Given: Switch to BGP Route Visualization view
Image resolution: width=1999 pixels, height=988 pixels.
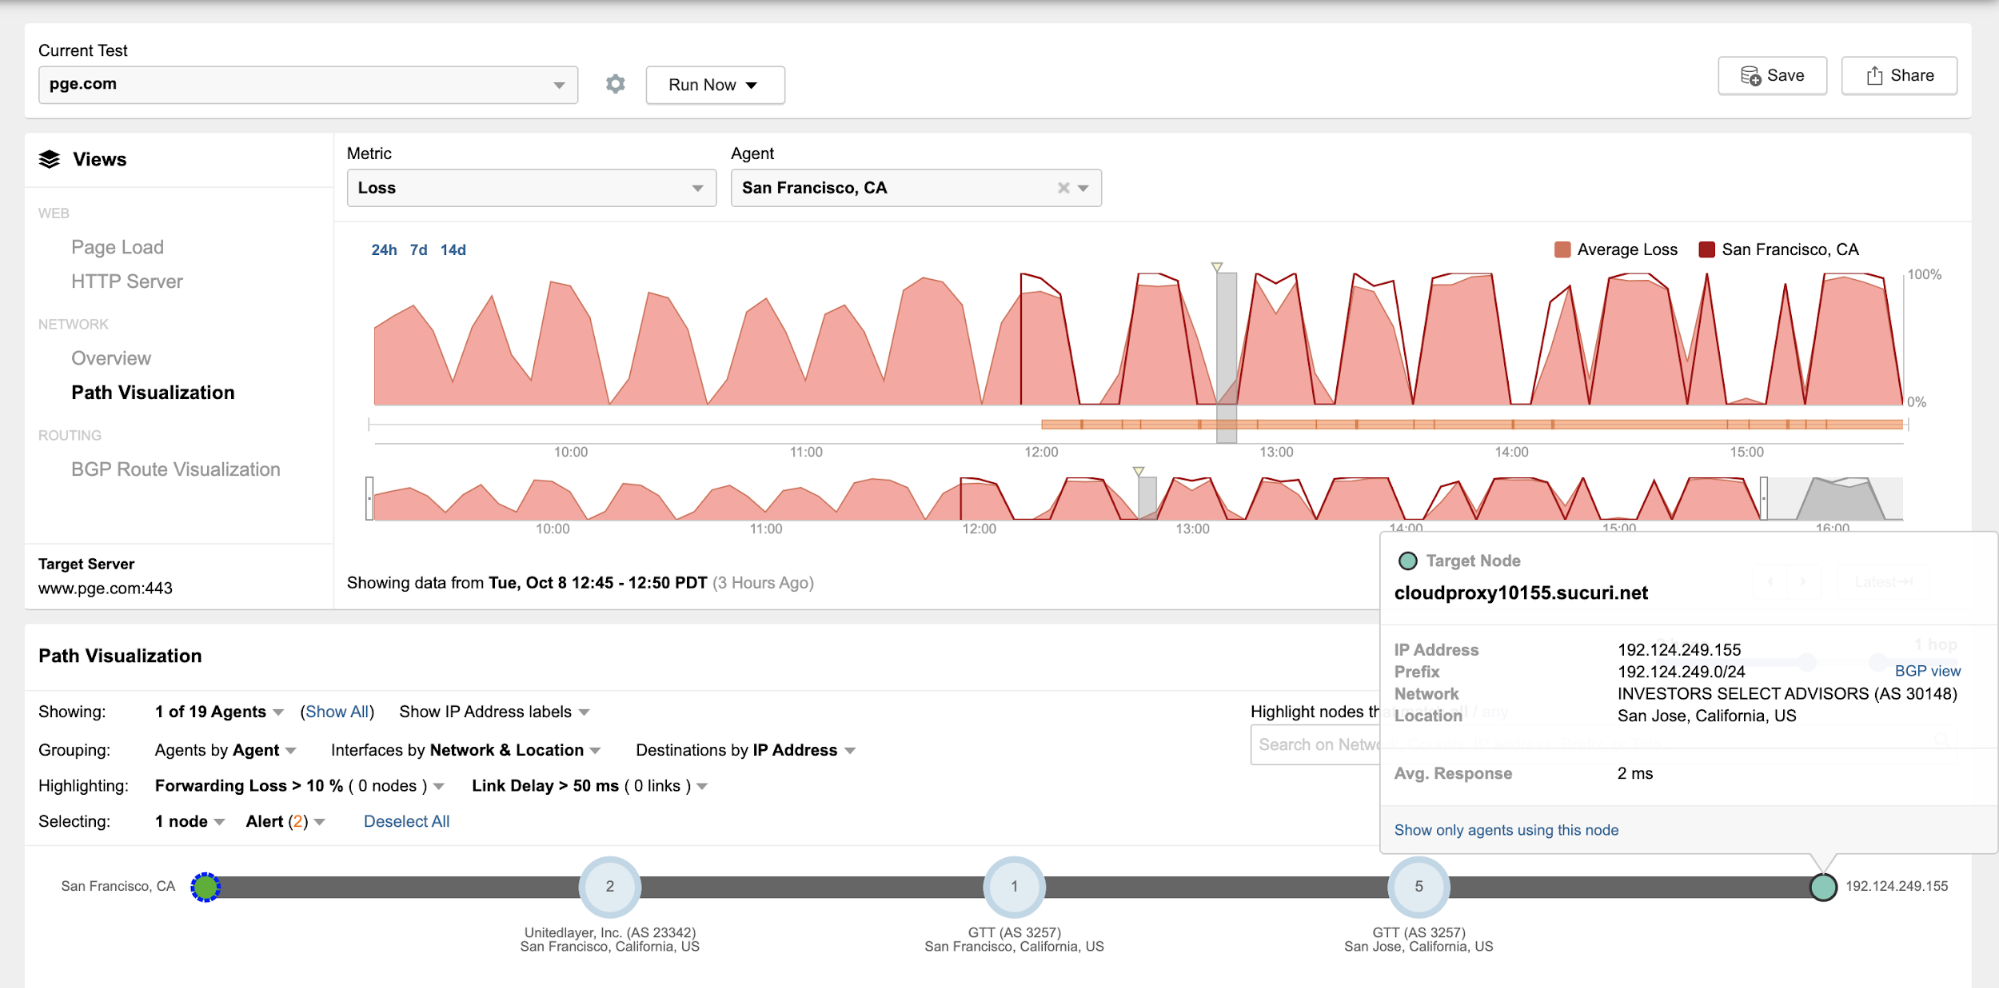Looking at the screenshot, I should [175, 470].
